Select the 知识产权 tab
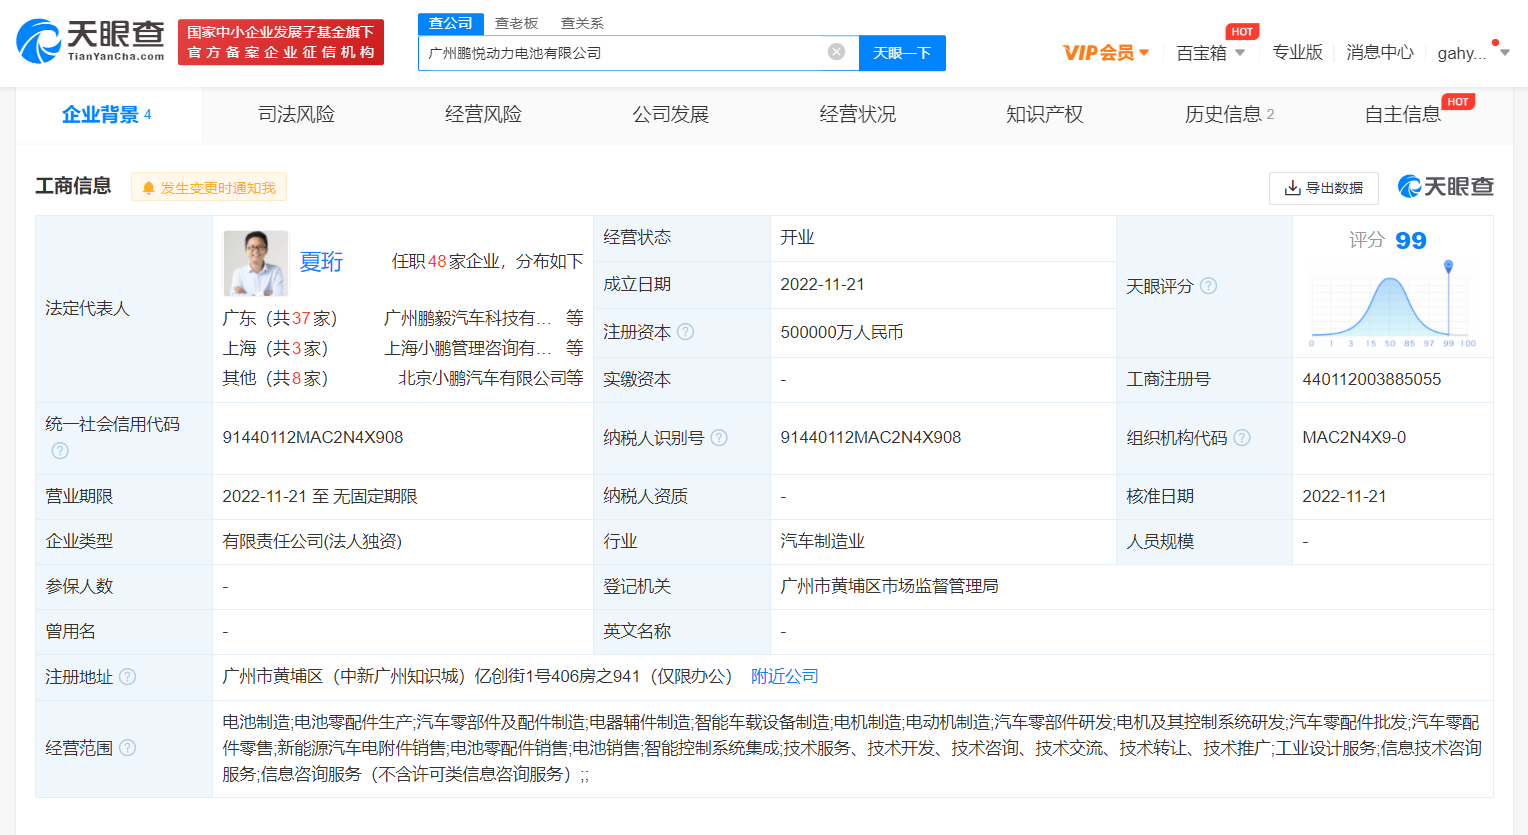Viewport: 1528px width, 835px height. pyautogui.click(x=1044, y=115)
